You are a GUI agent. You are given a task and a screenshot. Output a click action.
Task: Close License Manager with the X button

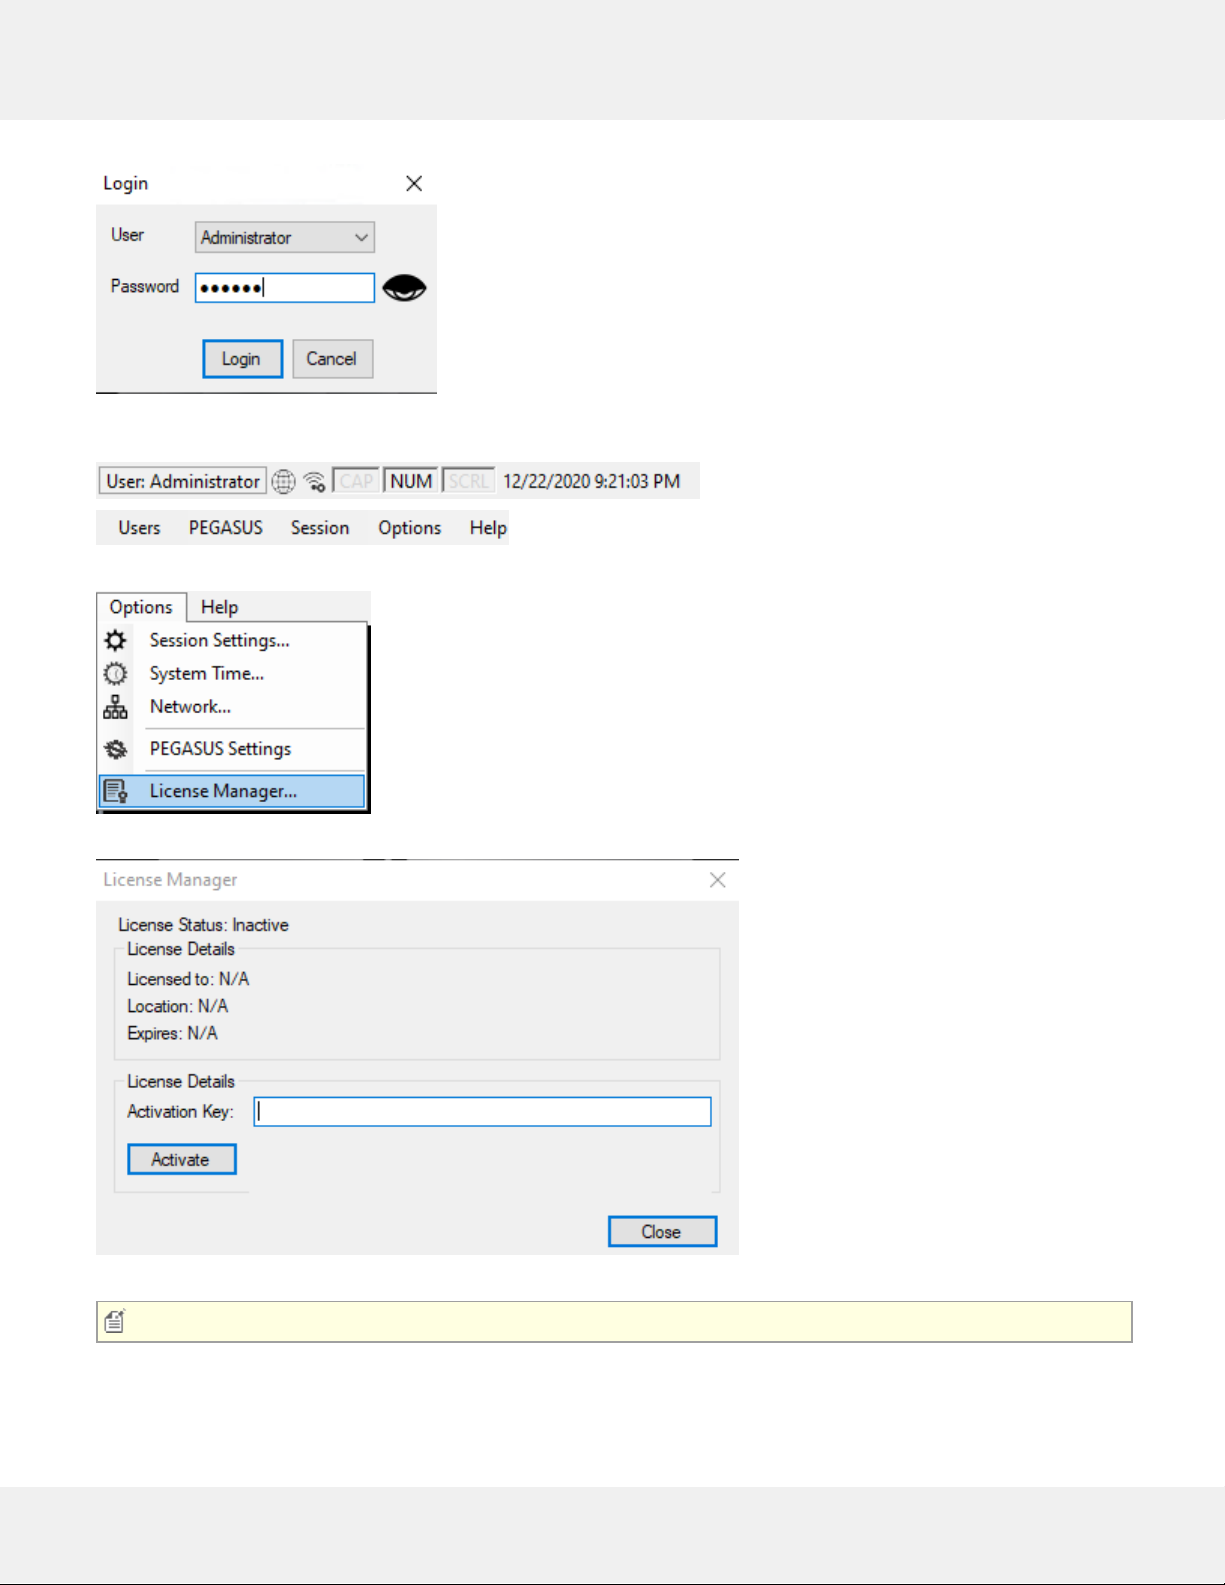[x=717, y=880]
